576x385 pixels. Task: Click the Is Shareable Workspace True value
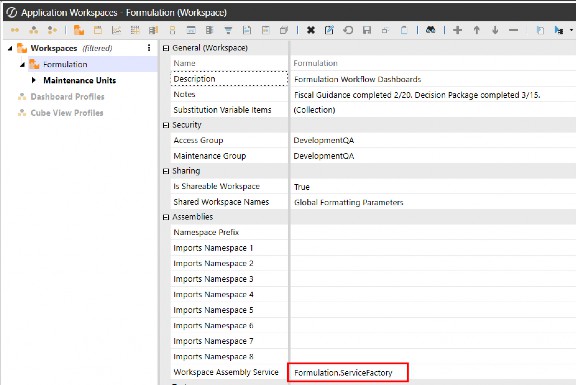tap(433, 187)
